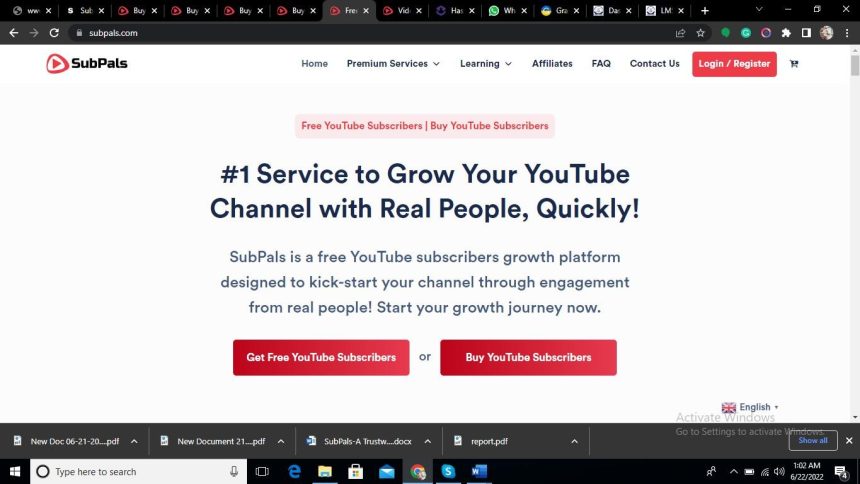Image resolution: width=860 pixels, height=484 pixels.
Task: Open the English language selector
Action: pyautogui.click(x=750, y=407)
